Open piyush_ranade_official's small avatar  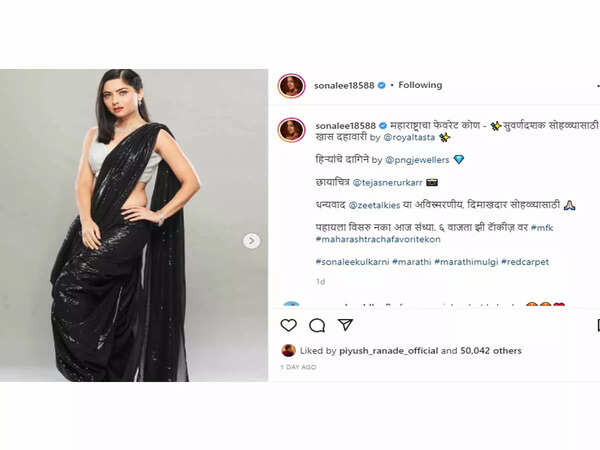pyautogui.click(x=289, y=350)
